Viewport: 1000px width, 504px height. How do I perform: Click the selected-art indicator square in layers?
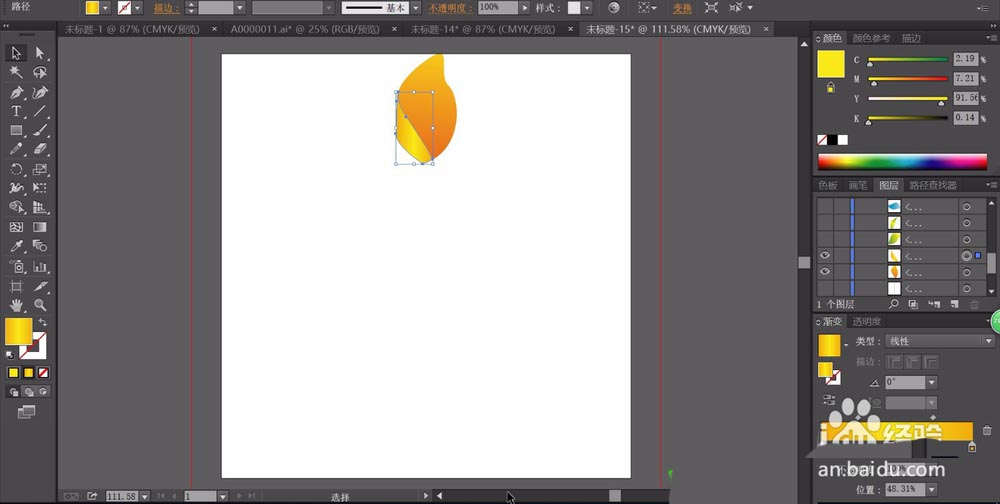[978, 255]
